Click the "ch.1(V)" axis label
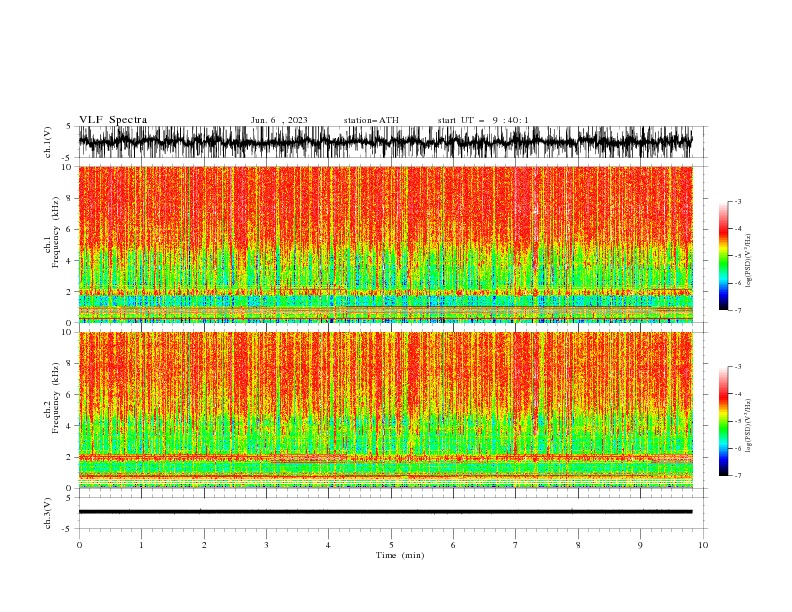This screenshot has height=612, width=792. tap(48, 142)
